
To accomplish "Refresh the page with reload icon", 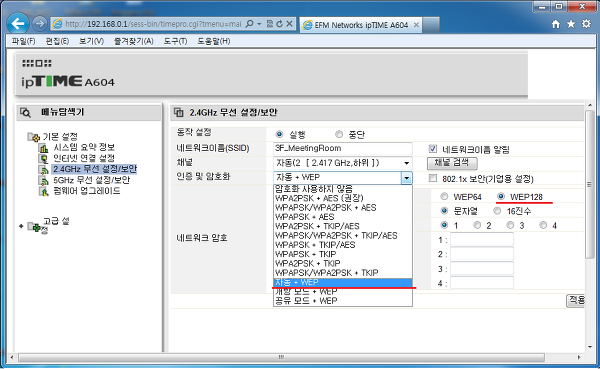I will (280, 24).
